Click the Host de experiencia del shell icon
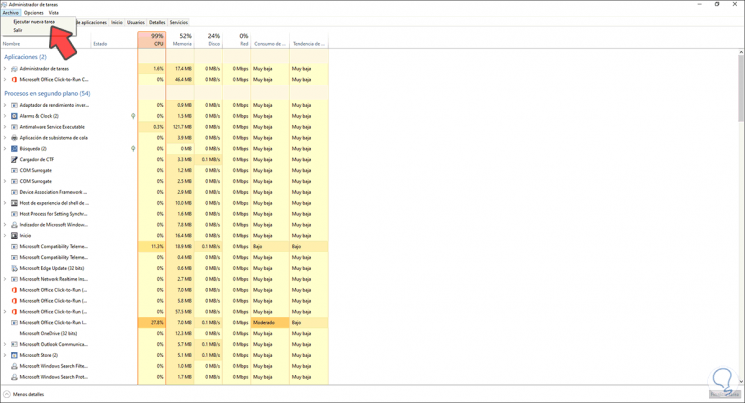 (x=14, y=203)
